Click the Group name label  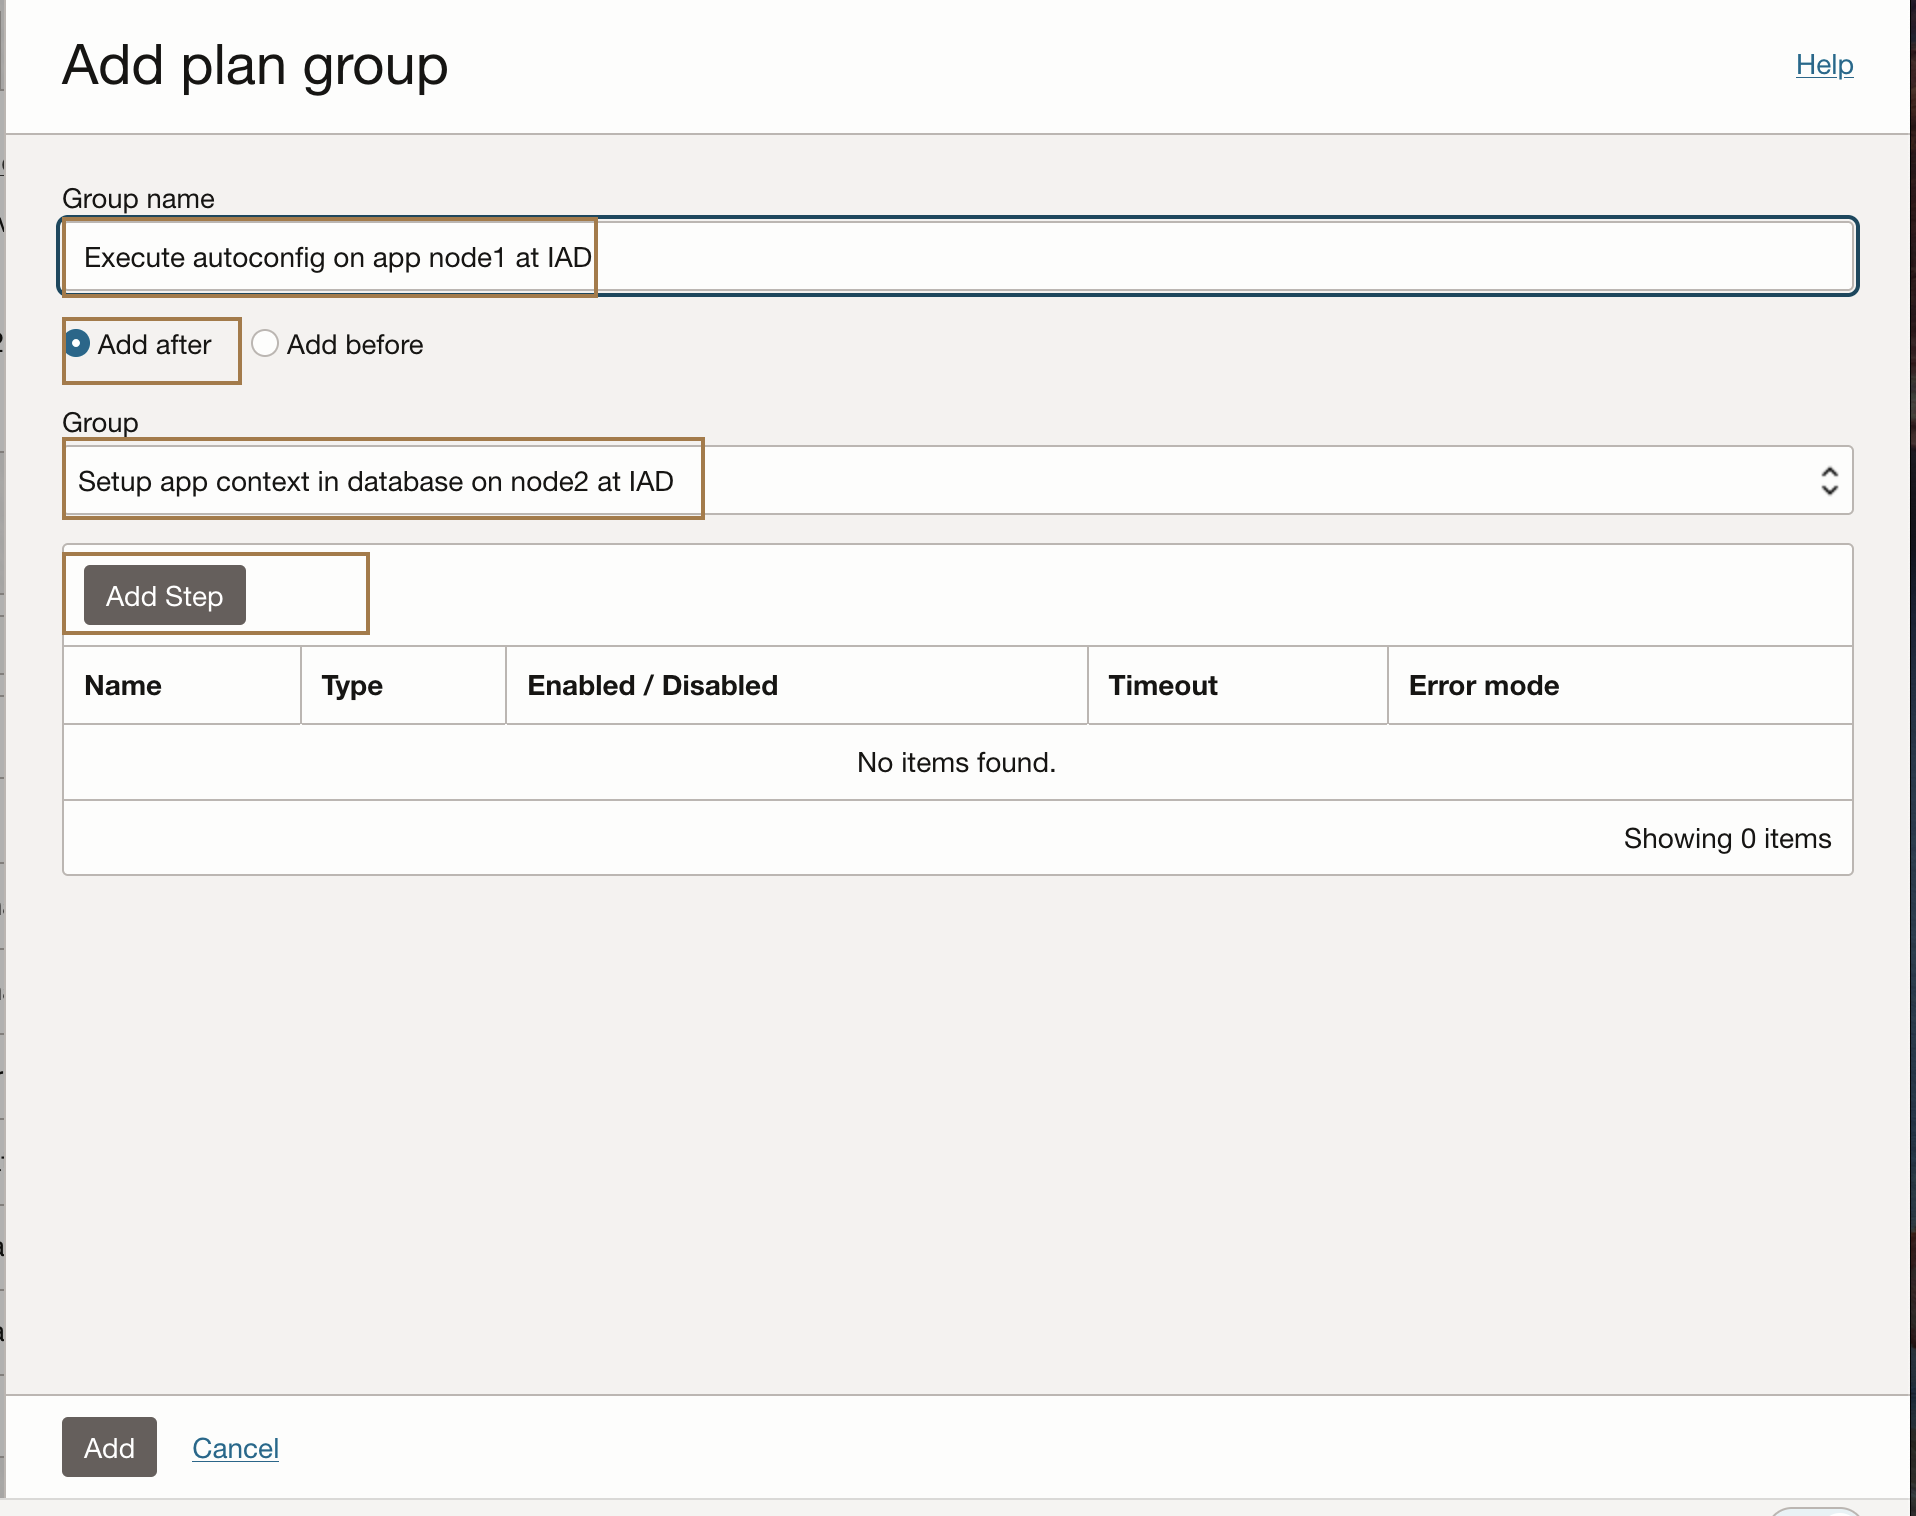tap(138, 199)
